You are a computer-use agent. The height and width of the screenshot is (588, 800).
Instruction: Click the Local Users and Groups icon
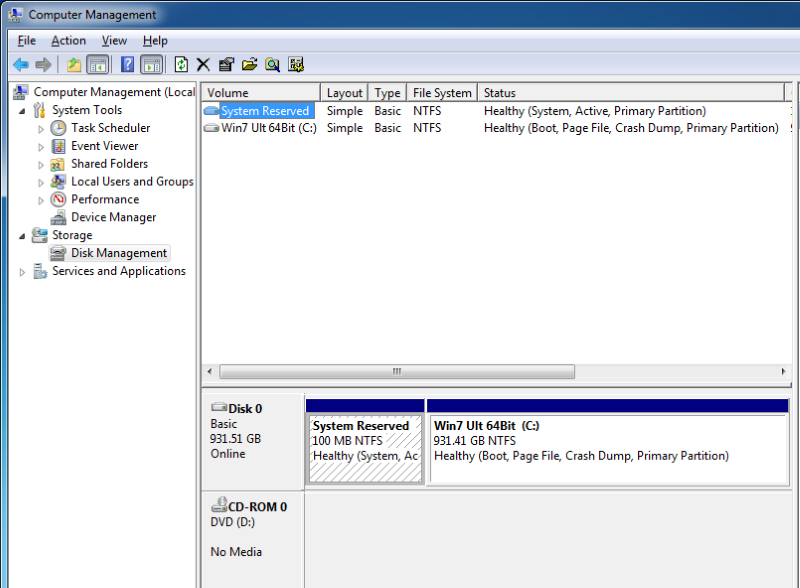58,181
